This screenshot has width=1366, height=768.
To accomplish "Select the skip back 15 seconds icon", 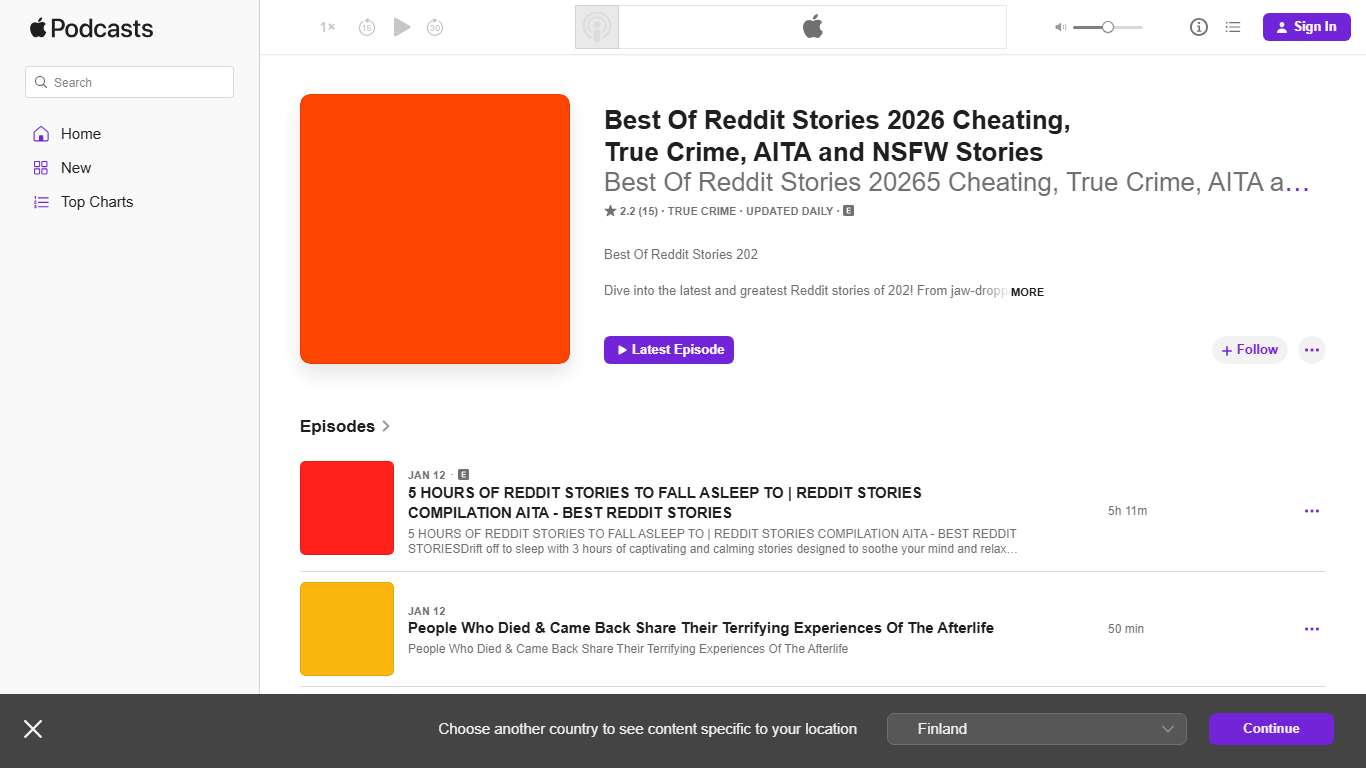I will [367, 27].
